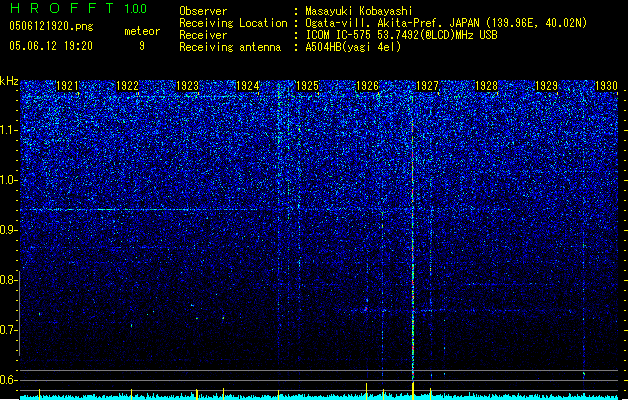Select the filename 0506121920.png
This screenshot has height=400, width=629.
click(51, 26)
